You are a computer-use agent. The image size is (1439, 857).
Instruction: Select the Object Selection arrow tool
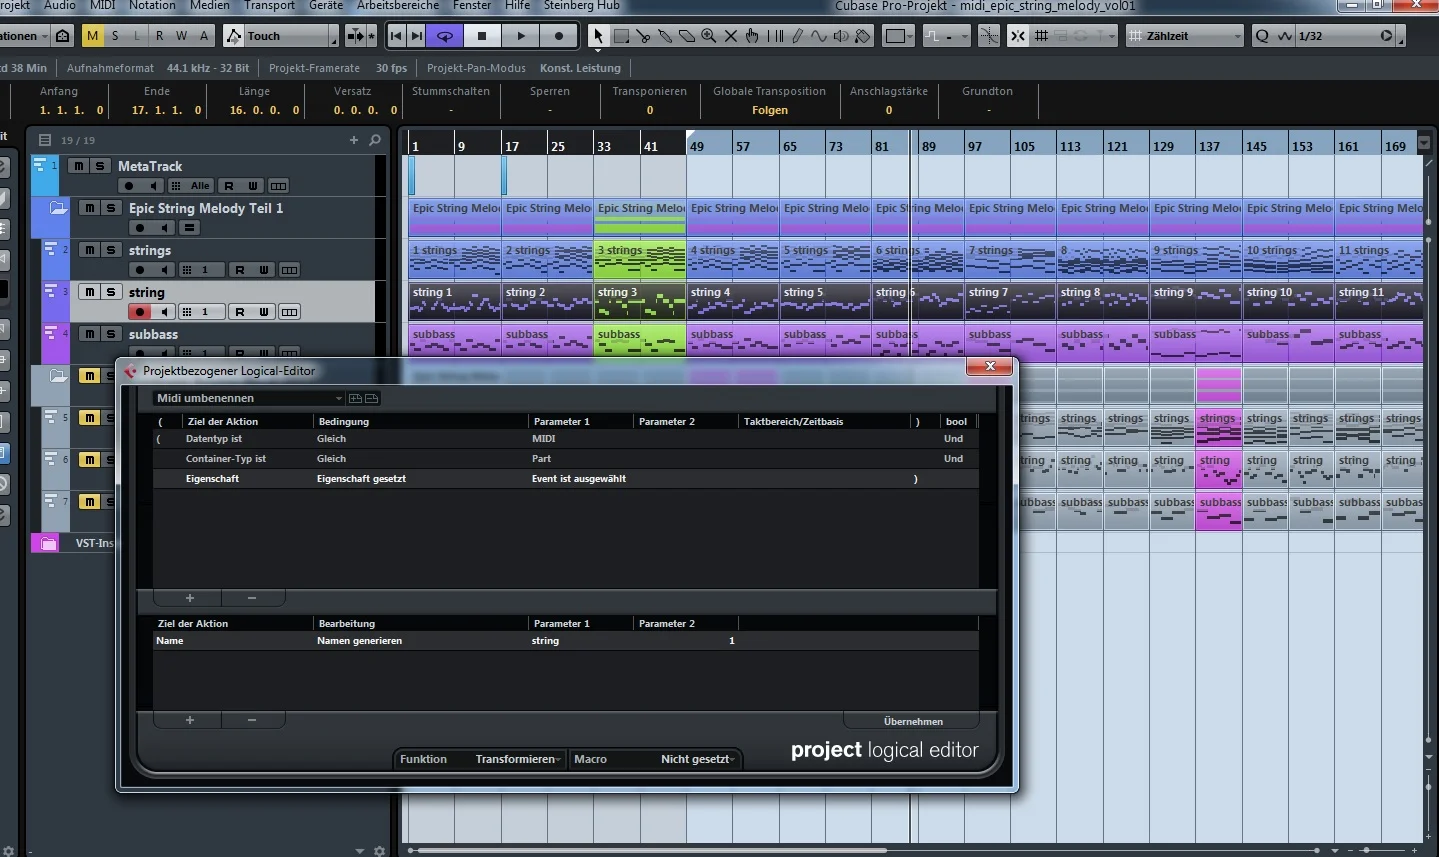coord(598,36)
